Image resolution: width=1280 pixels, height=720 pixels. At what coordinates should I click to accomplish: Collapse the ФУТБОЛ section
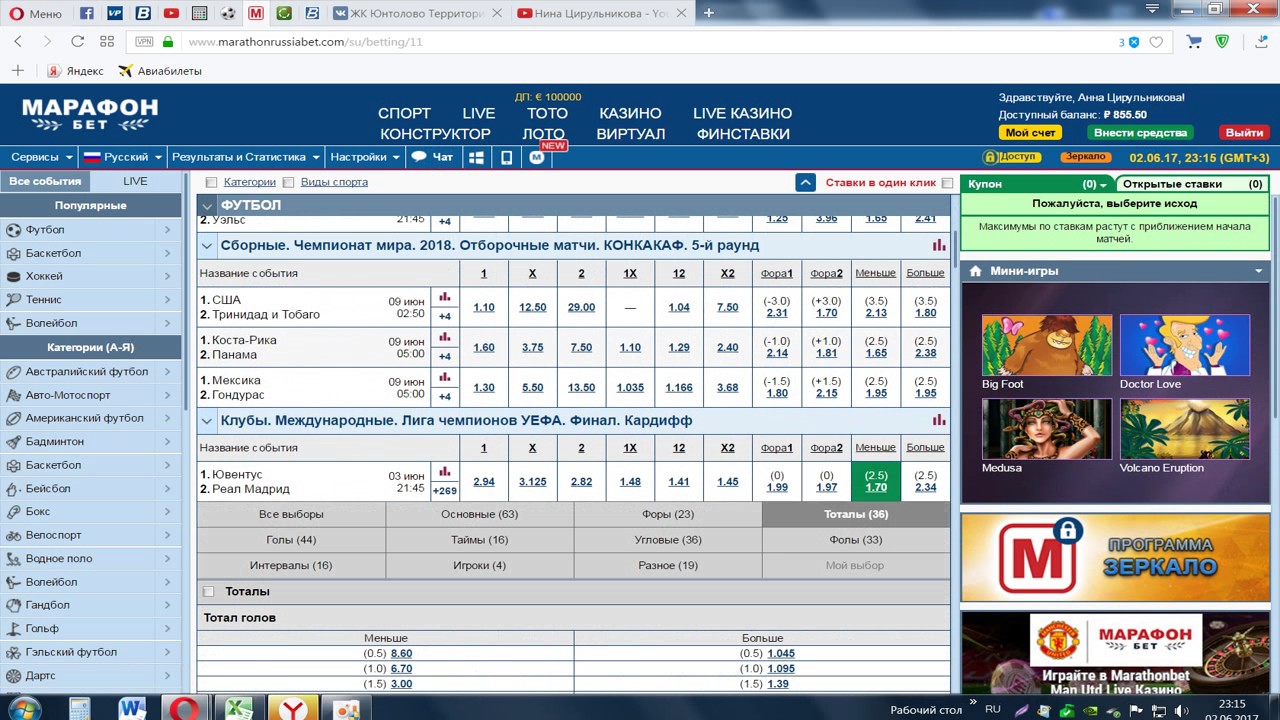(x=207, y=206)
